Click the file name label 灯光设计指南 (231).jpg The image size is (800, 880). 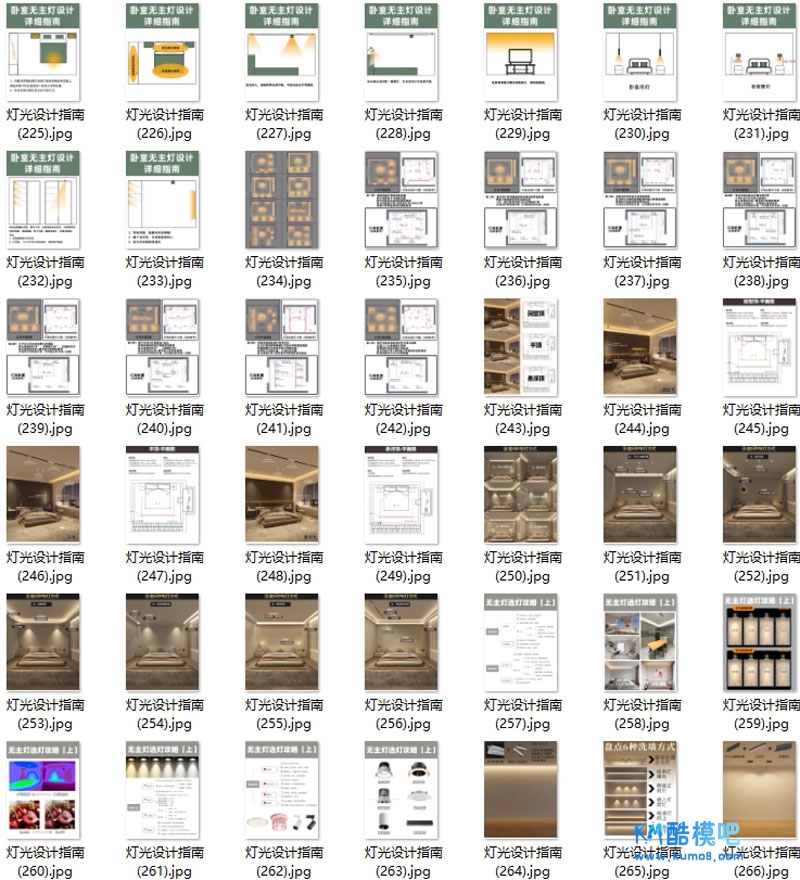pyautogui.click(x=761, y=124)
